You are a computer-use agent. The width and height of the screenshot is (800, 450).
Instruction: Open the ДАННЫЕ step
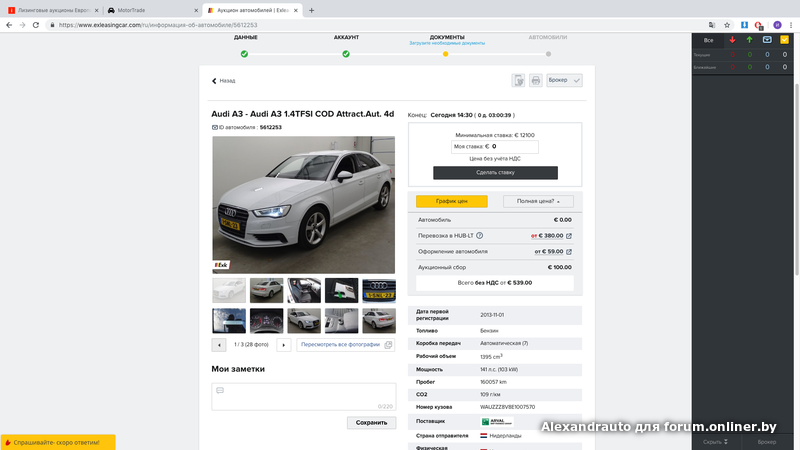tap(245, 37)
